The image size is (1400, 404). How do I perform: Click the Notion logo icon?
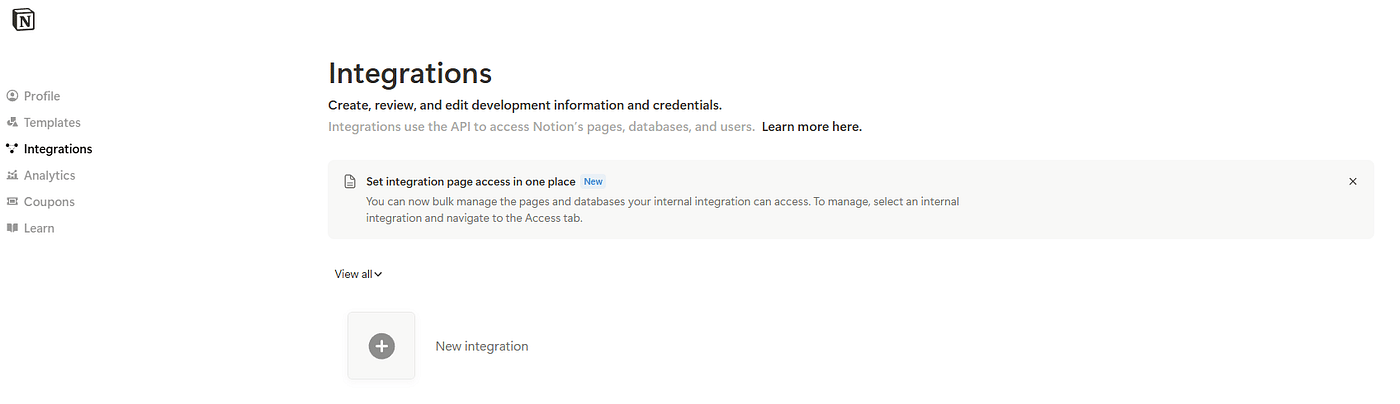click(x=23, y=20)
